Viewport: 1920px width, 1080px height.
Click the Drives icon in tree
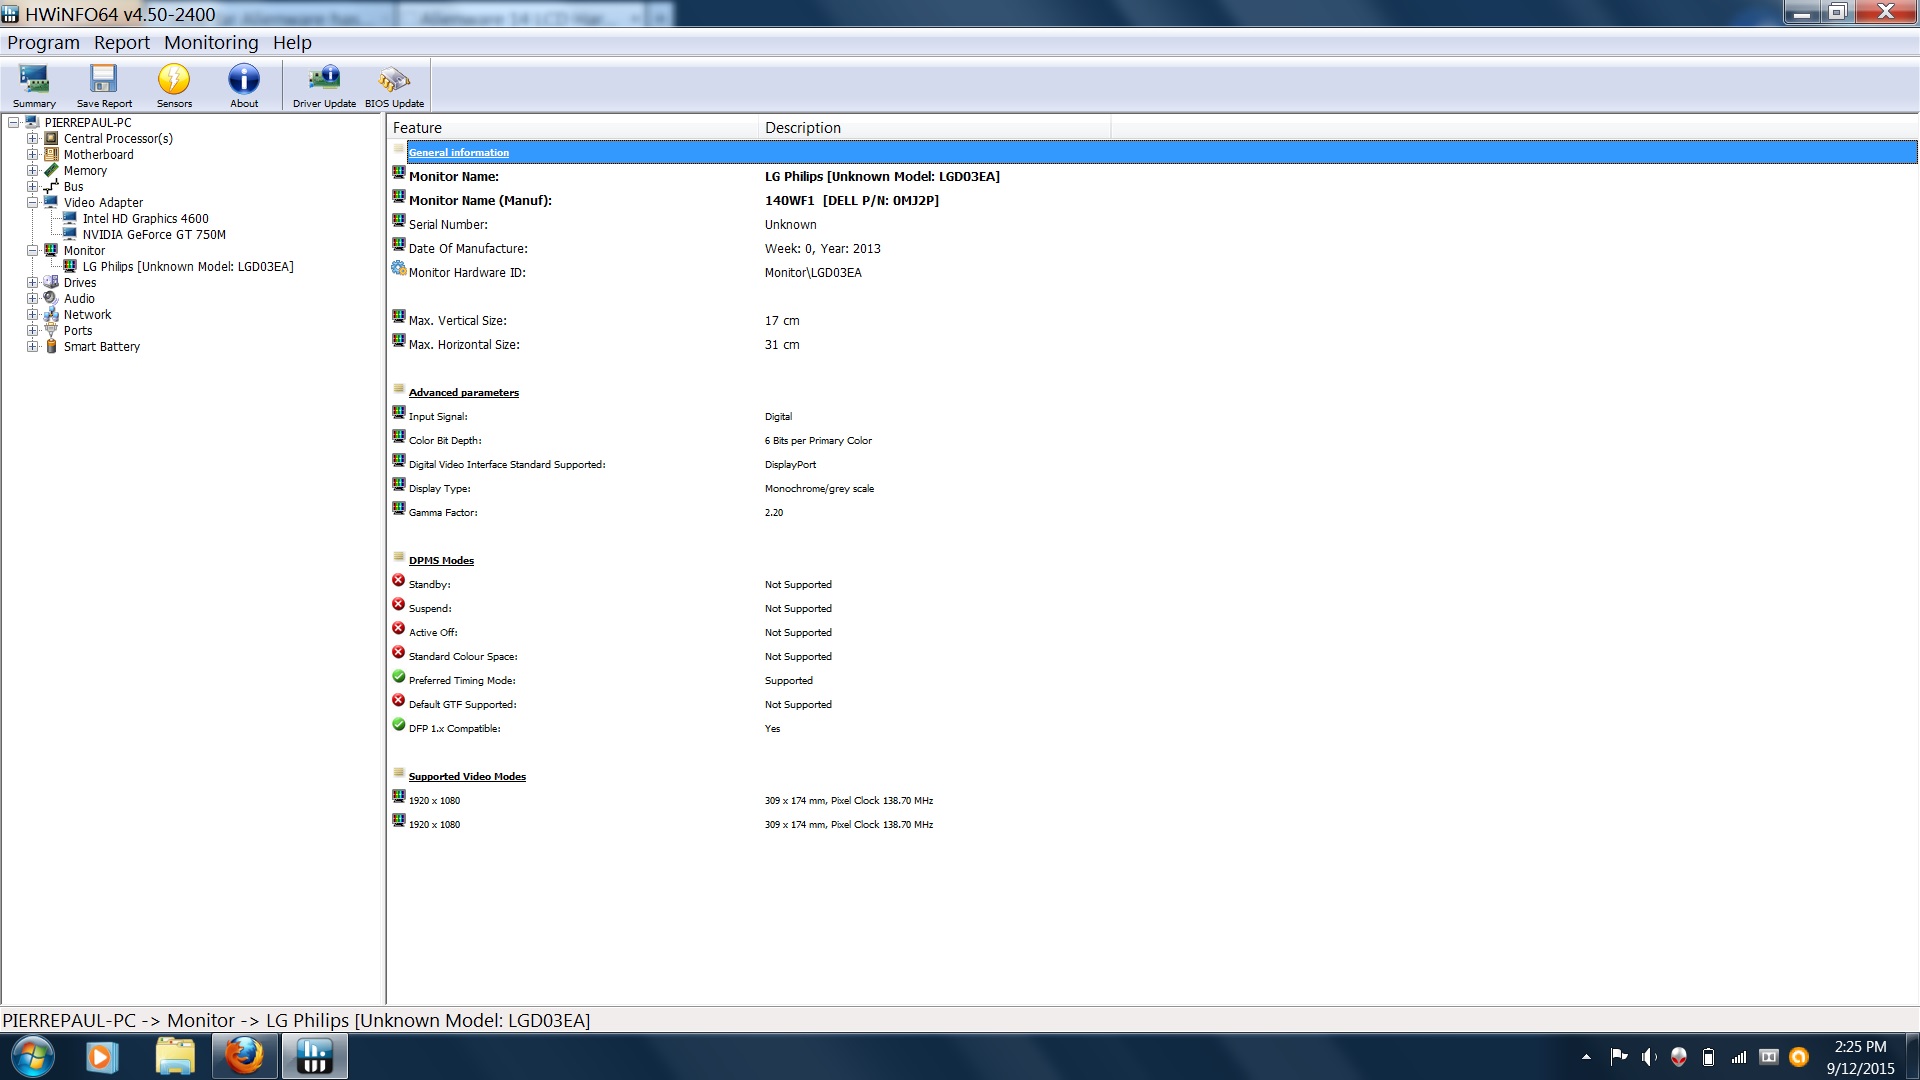pyautogui.click(x=51, y=283)
